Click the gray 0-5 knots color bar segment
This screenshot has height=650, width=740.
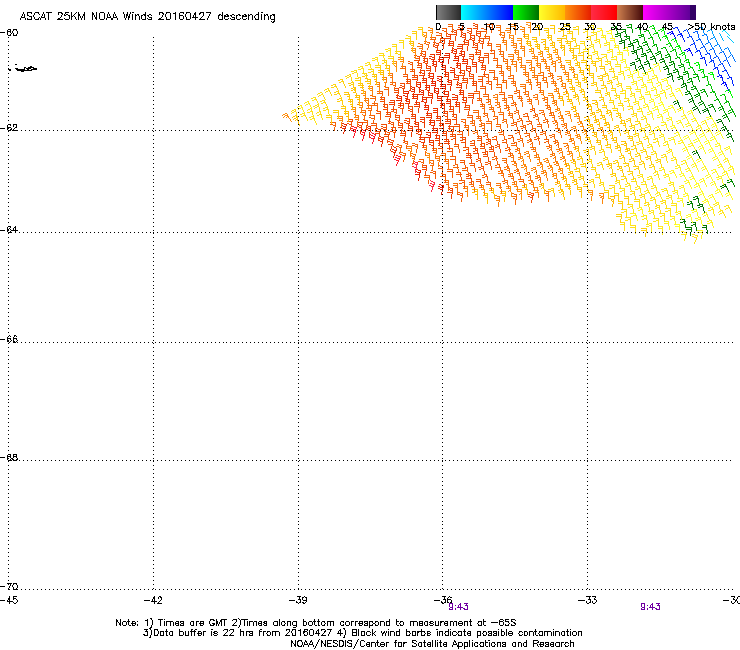coord(448,12)
